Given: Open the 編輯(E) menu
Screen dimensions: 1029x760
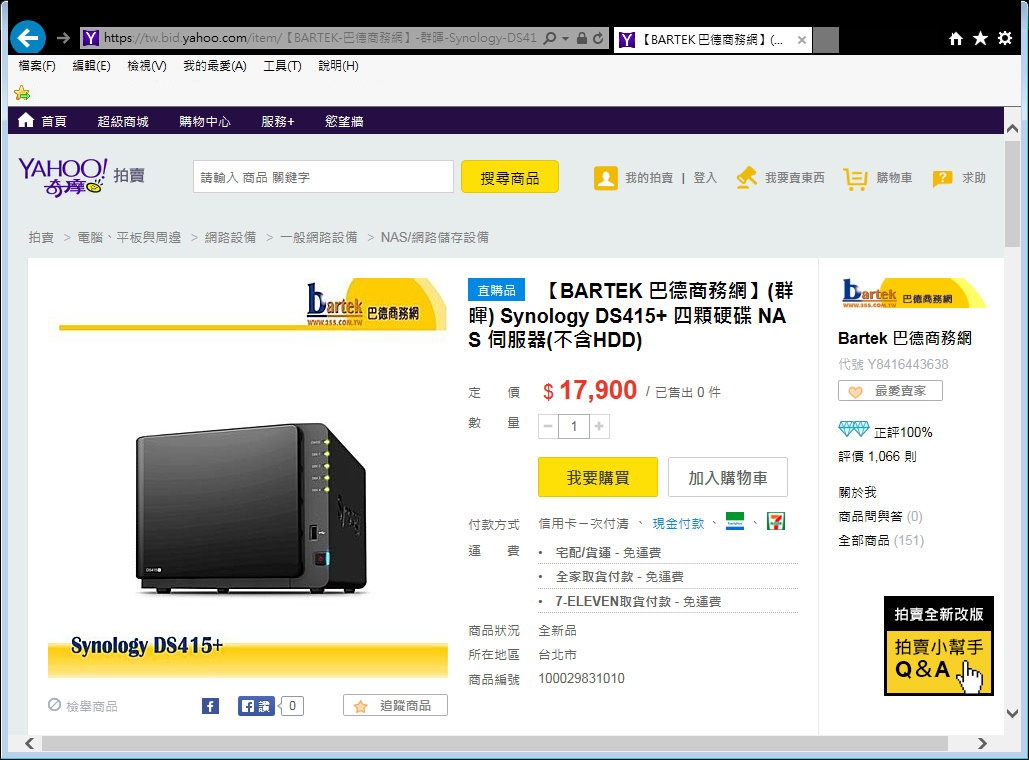Looking at the screenshot, I should (x=91, y=66).
